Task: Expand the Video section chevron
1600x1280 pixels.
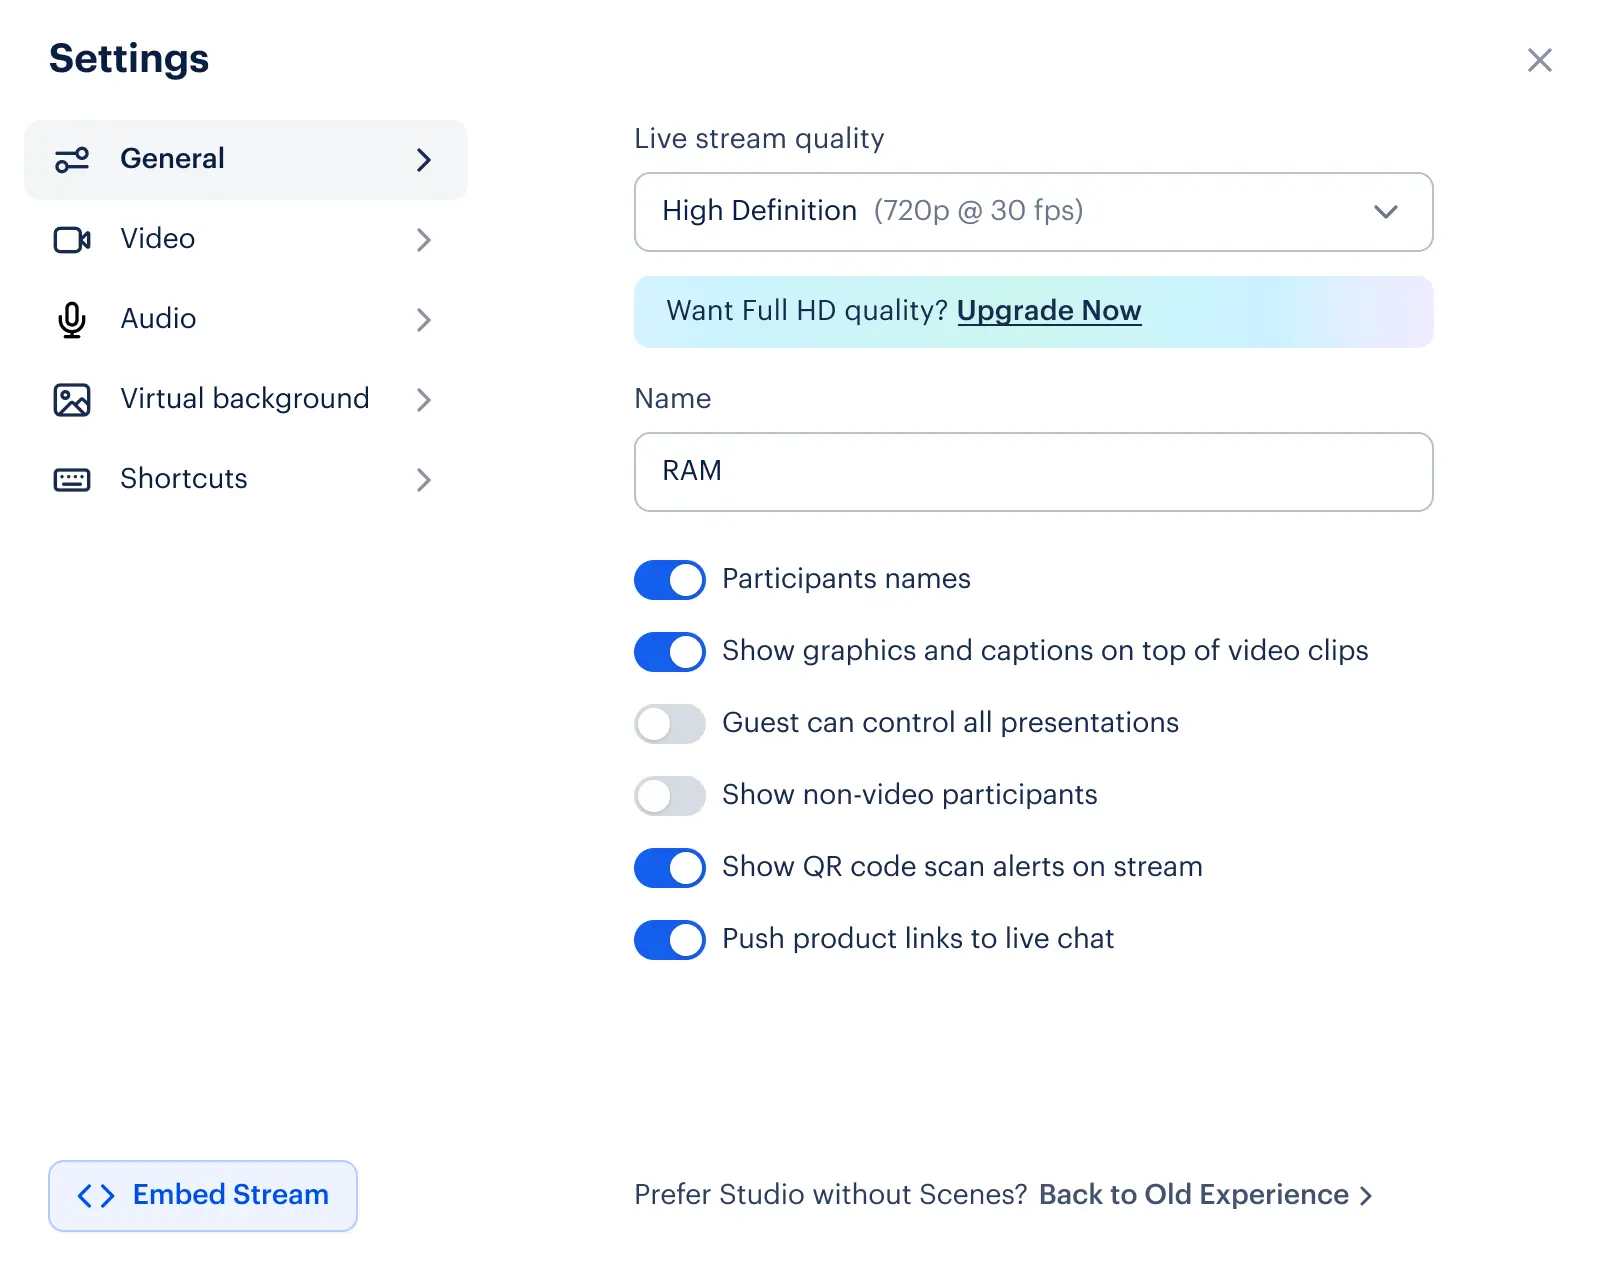Action: tap(424, 240)
